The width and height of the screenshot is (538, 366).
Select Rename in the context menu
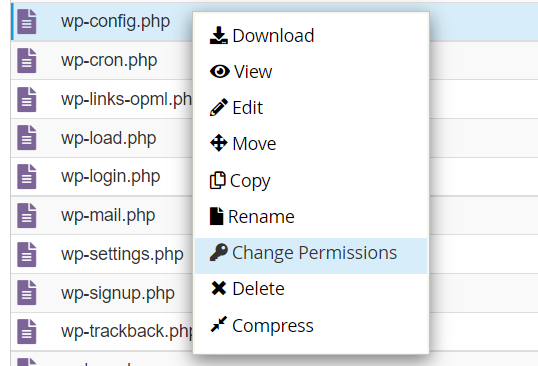(x=311, y=216)
